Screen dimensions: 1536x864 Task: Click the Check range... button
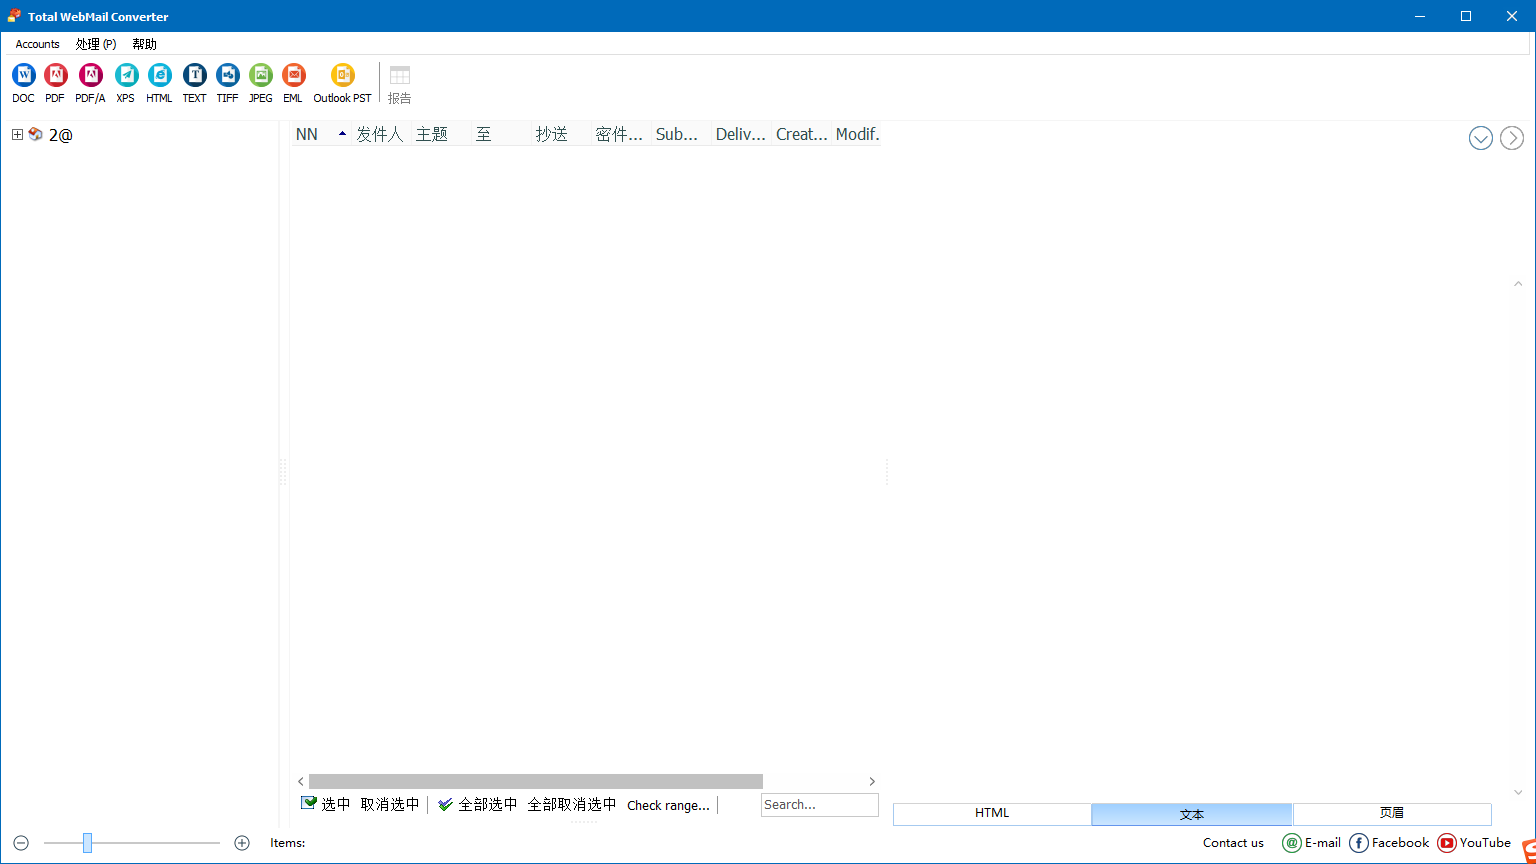click(668, 805)
